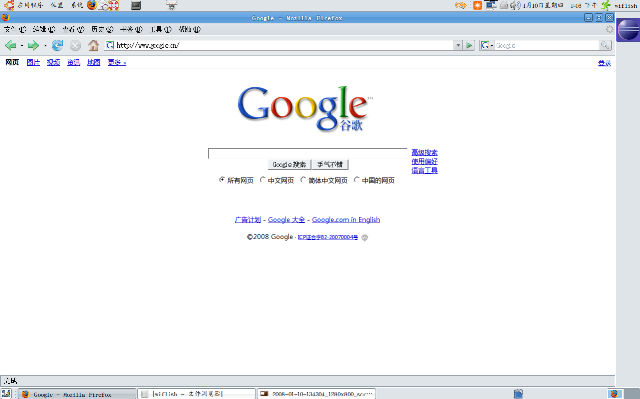
Task: Open the first menu in Firefox menu bar
Action: [15, 29]
